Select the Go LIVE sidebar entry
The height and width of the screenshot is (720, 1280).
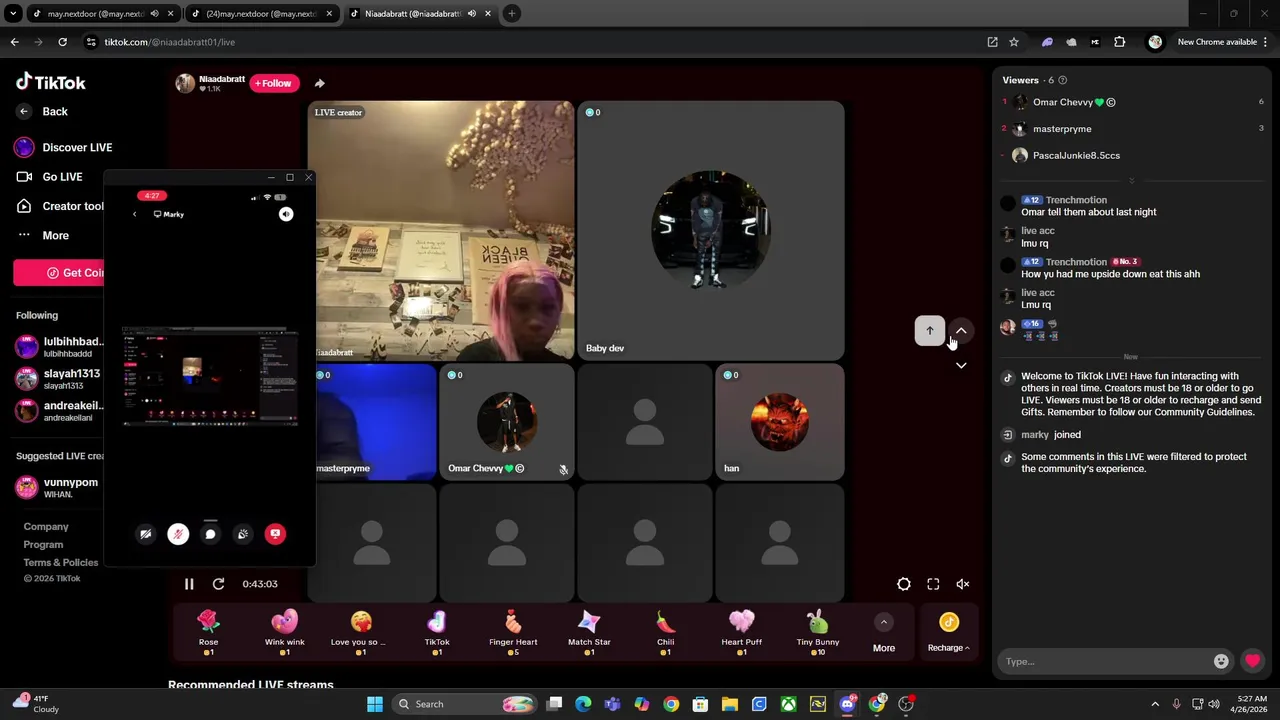click(x=50, y=177)
